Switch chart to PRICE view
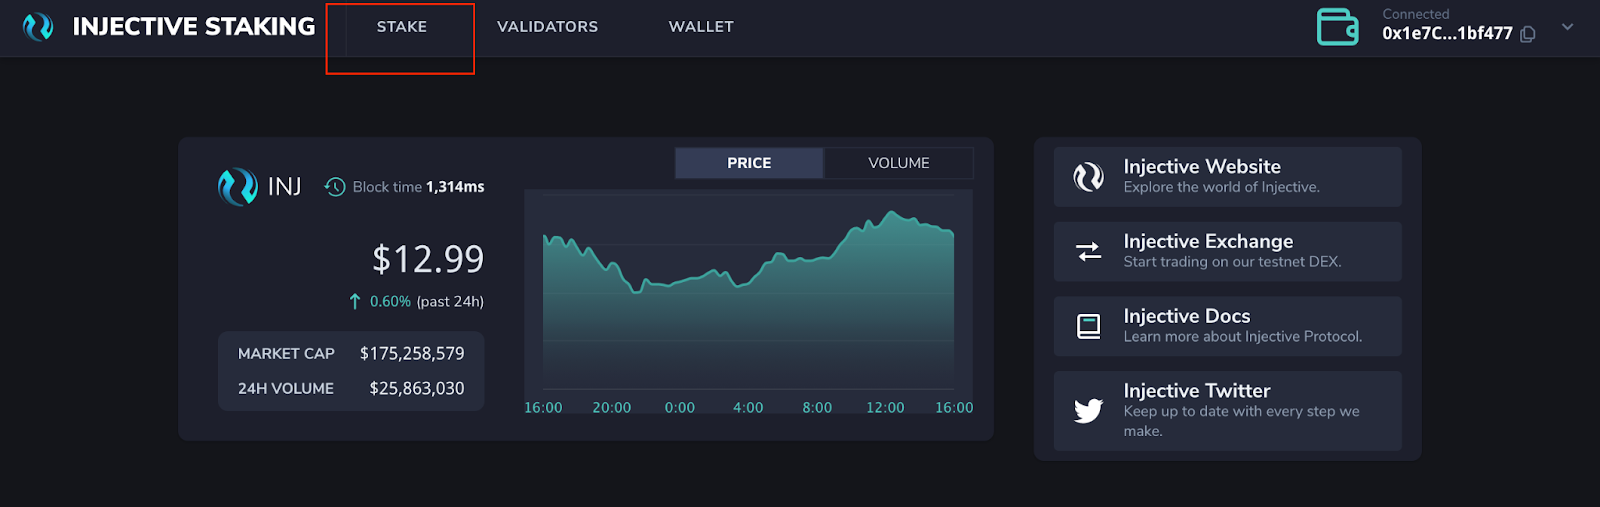Image resolution: width=1600 pixels, height=507 pixels. tap(749, 163)
